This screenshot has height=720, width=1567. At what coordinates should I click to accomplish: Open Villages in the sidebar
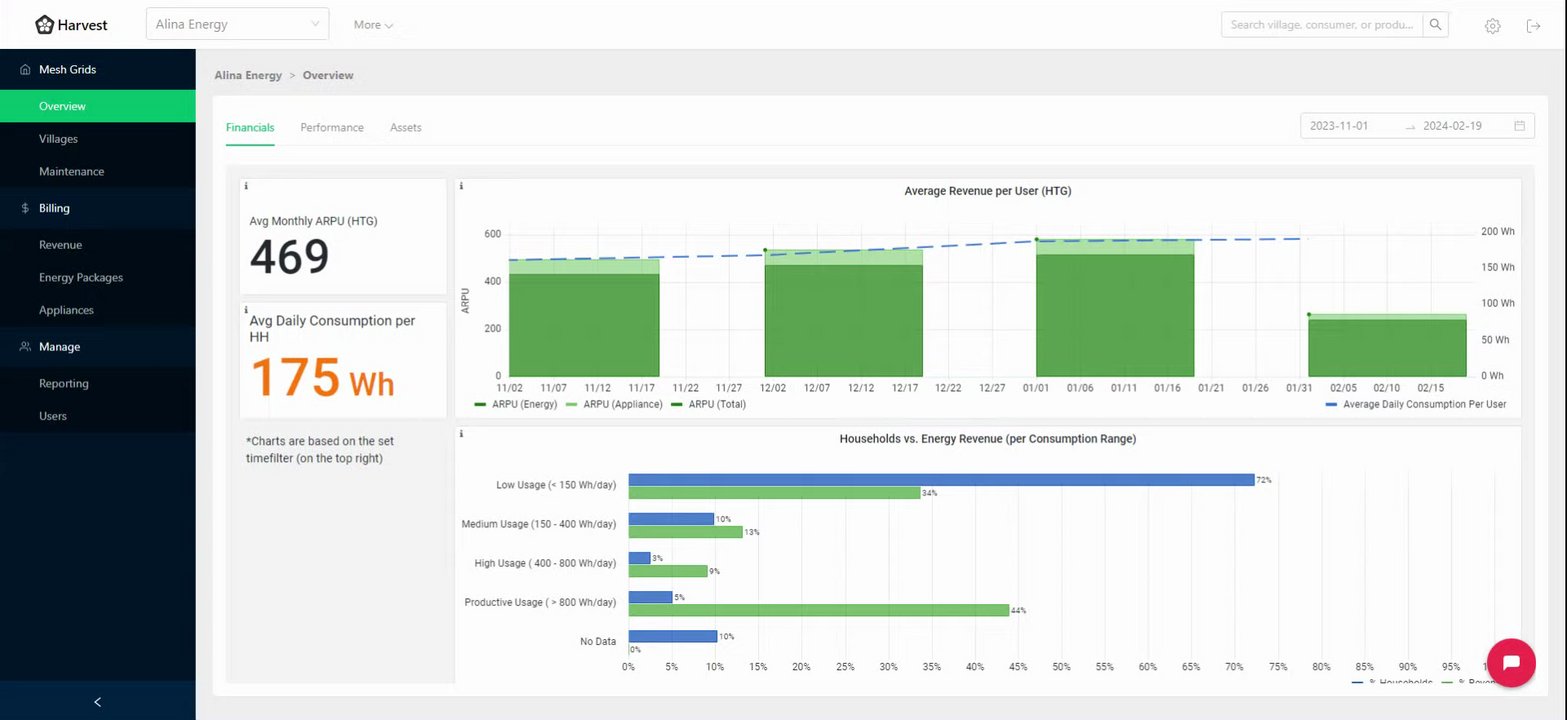pyautogui.click(x=58, y=139)
